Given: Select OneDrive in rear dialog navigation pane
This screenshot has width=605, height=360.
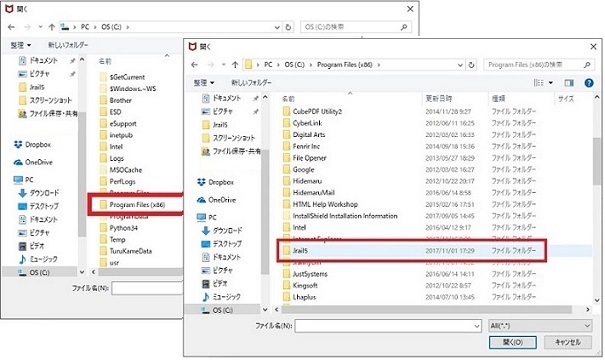Looking at the screenshot, I should [x=33, y=162].
